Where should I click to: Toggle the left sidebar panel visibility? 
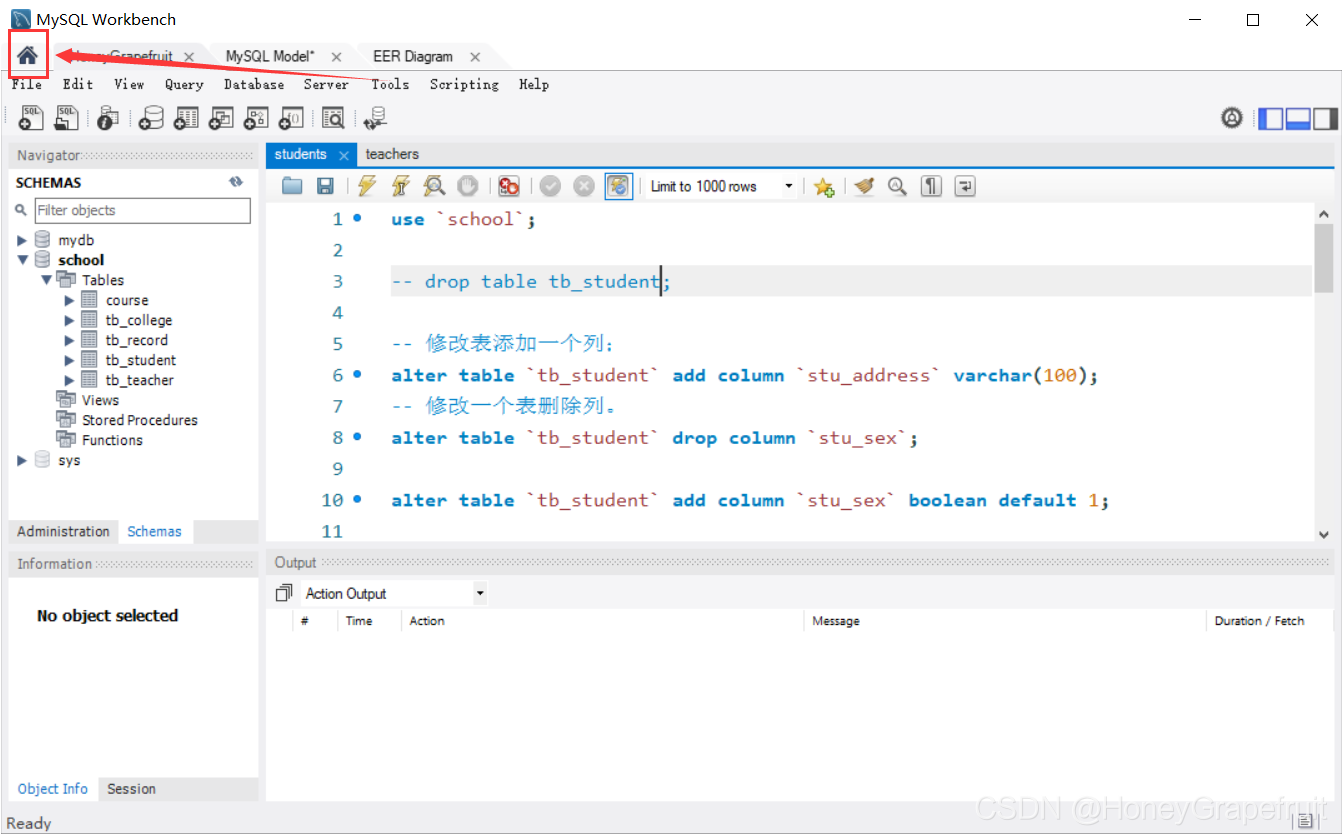pyautogui.click(x=1270, y=119)
